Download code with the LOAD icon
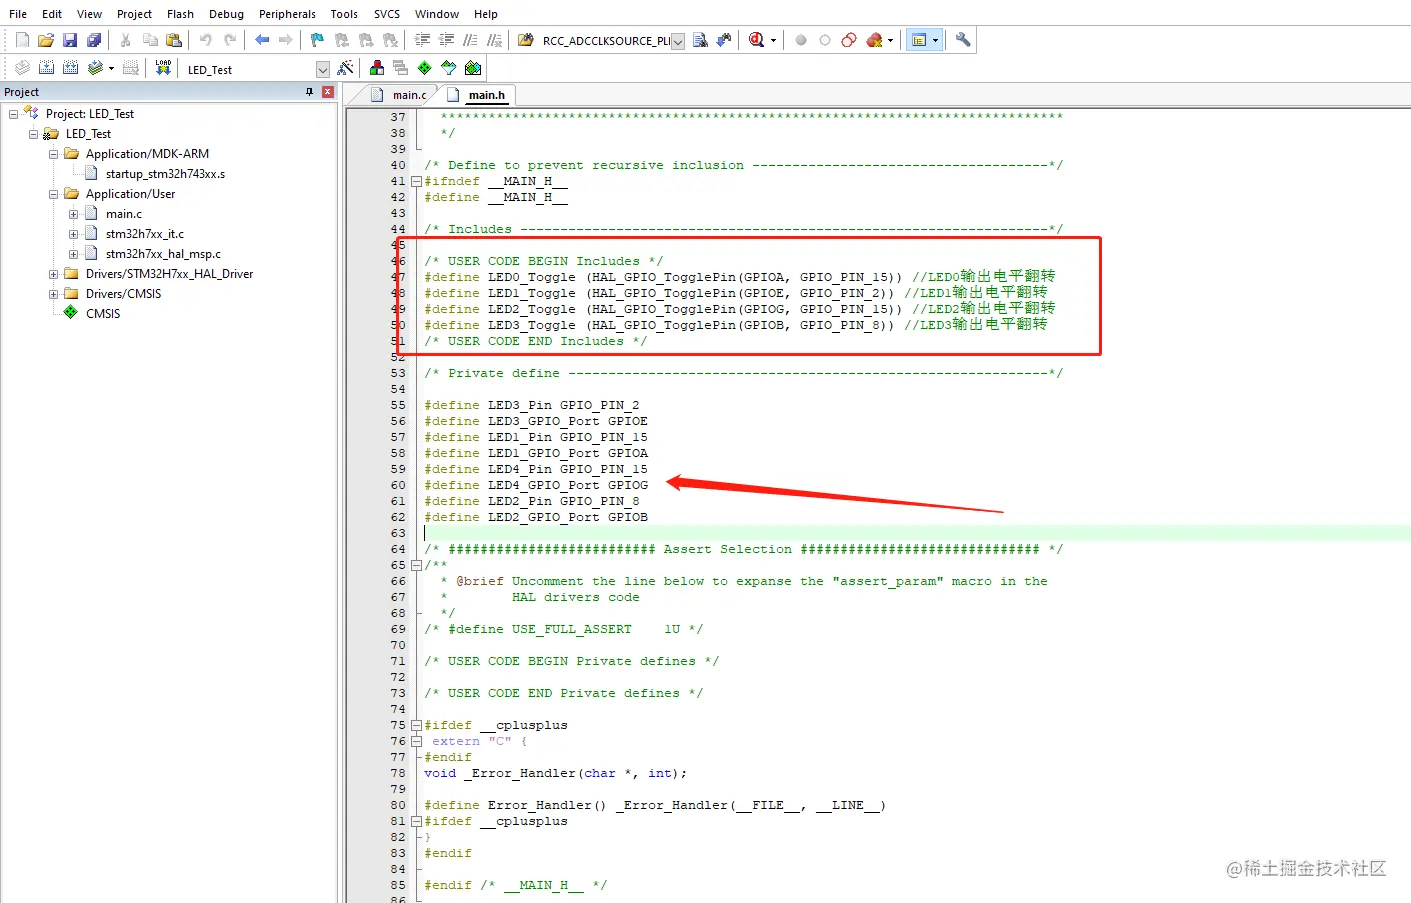 pos(163,68)
